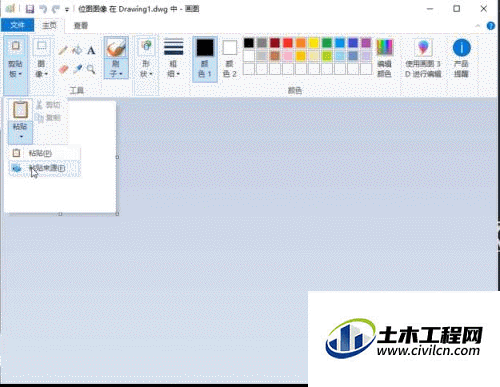Click the Save icon in title bar

click(x=30, y=9)
